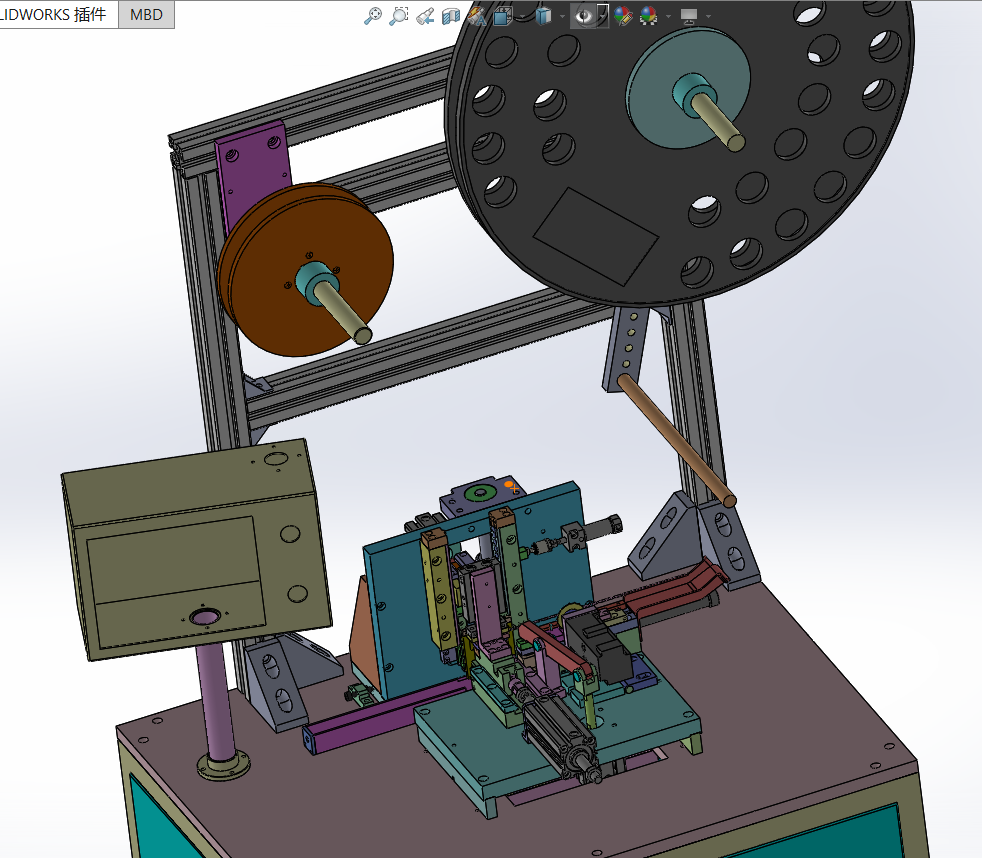Viewport: 982px width, 858px height.
Task: Open the Edit Appearance color ball
Action: (x=623, y=16)
